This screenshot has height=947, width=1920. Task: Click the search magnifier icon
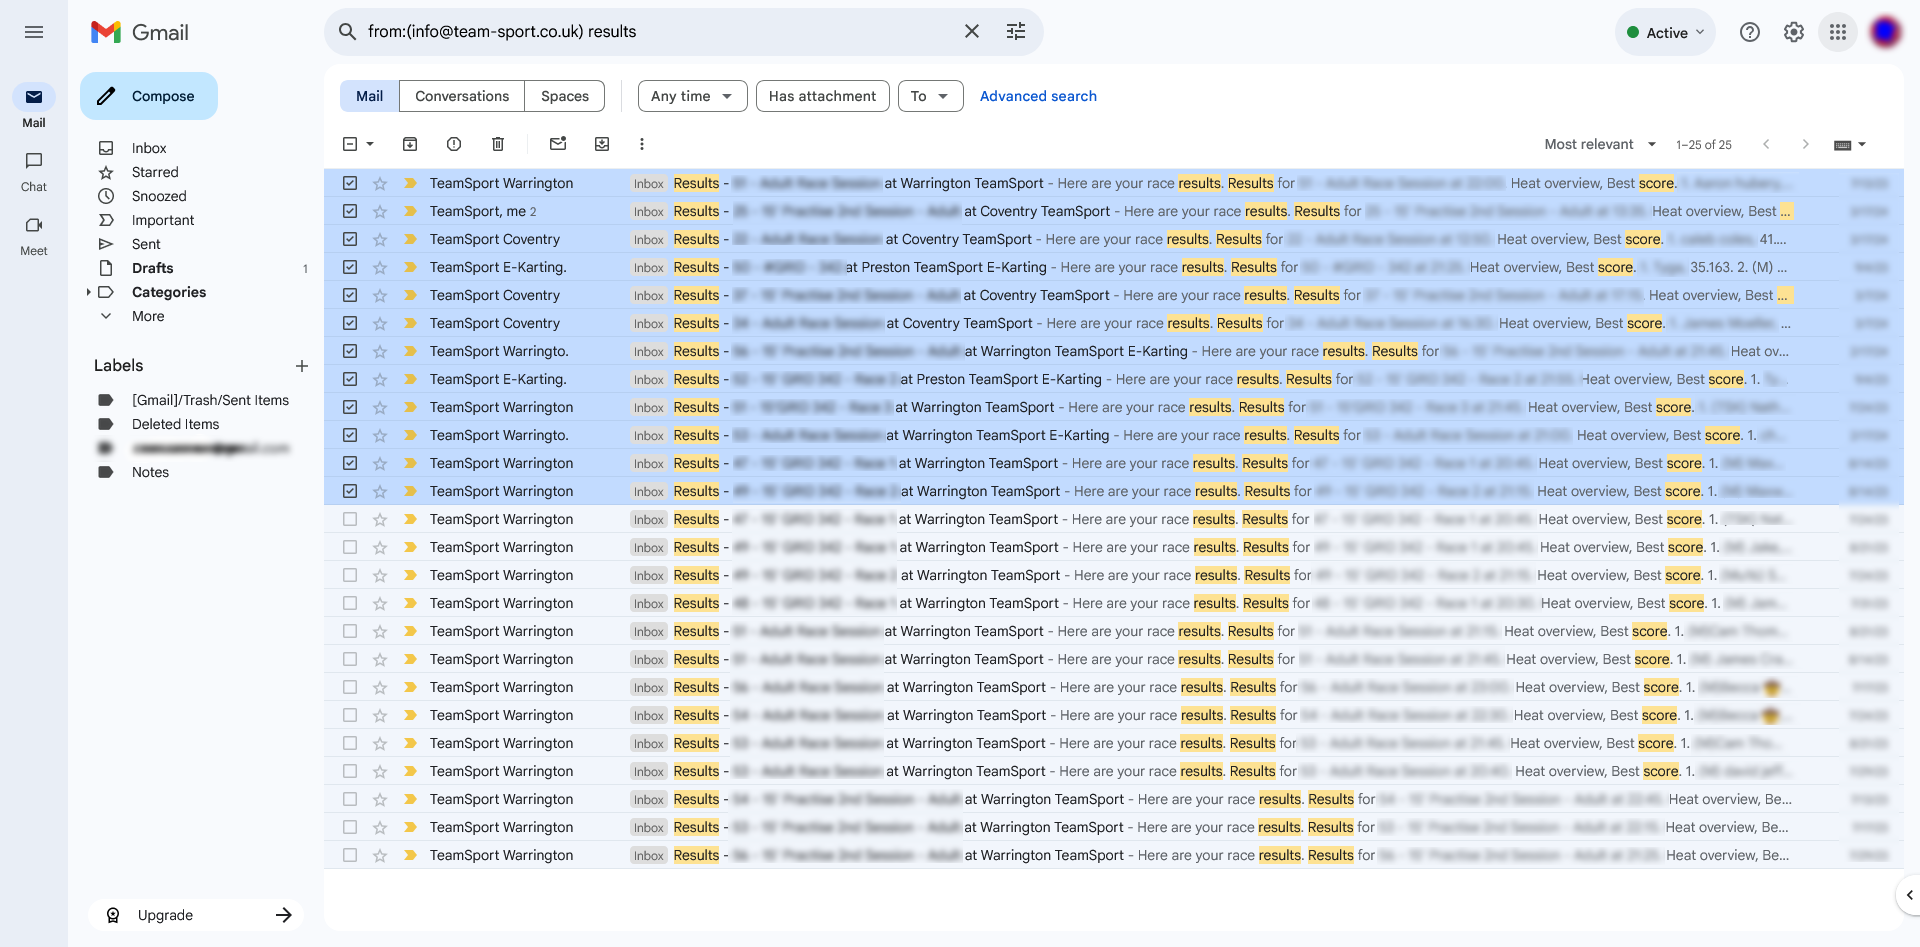point(347,32)
